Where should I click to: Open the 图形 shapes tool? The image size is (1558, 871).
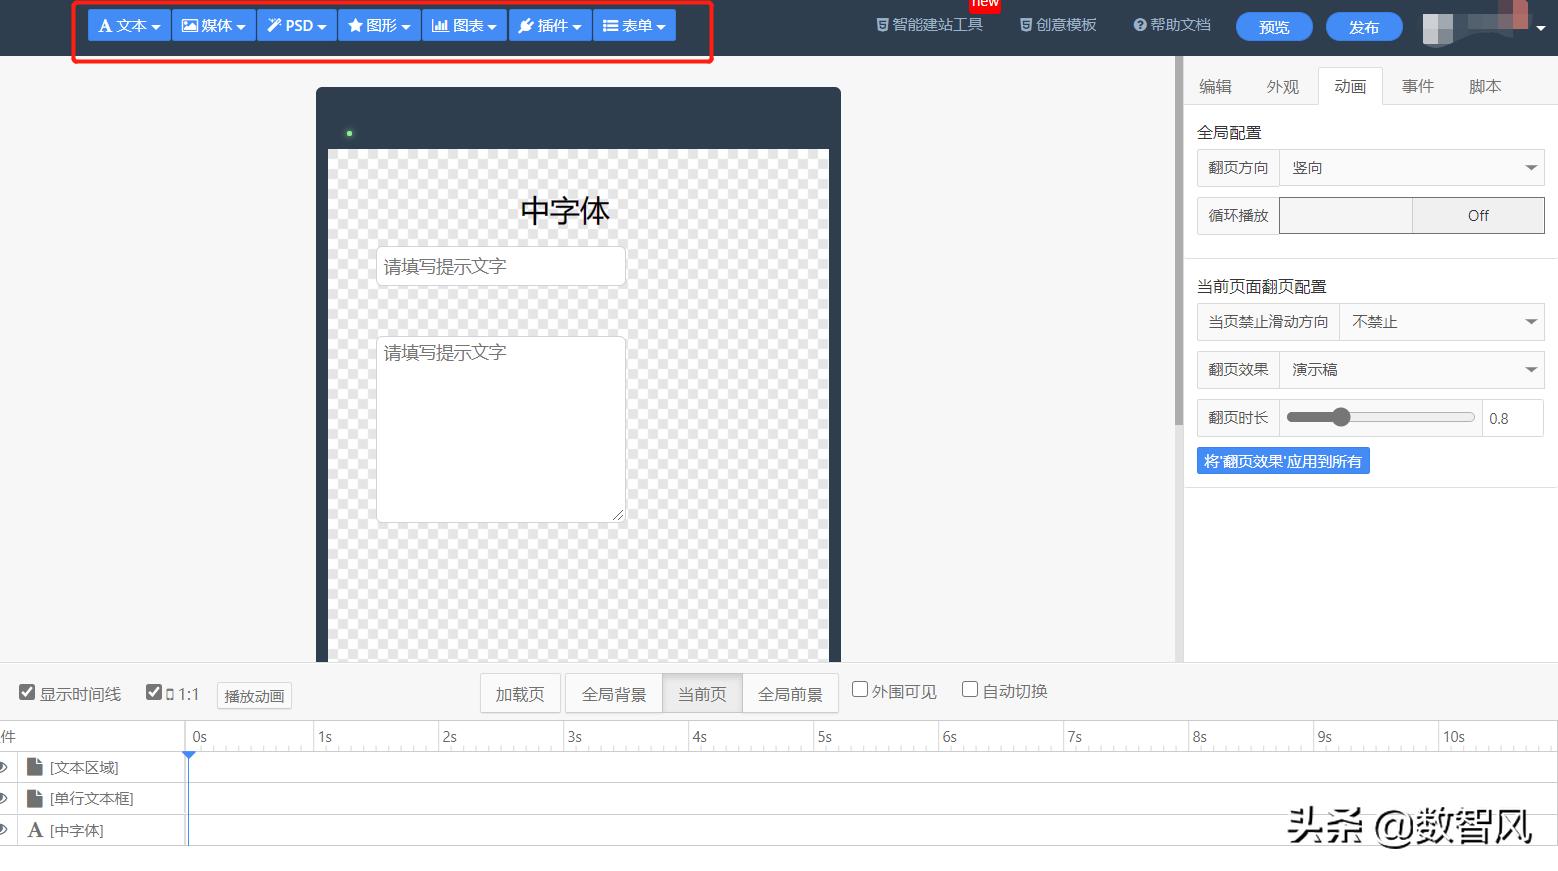(379, 25)
